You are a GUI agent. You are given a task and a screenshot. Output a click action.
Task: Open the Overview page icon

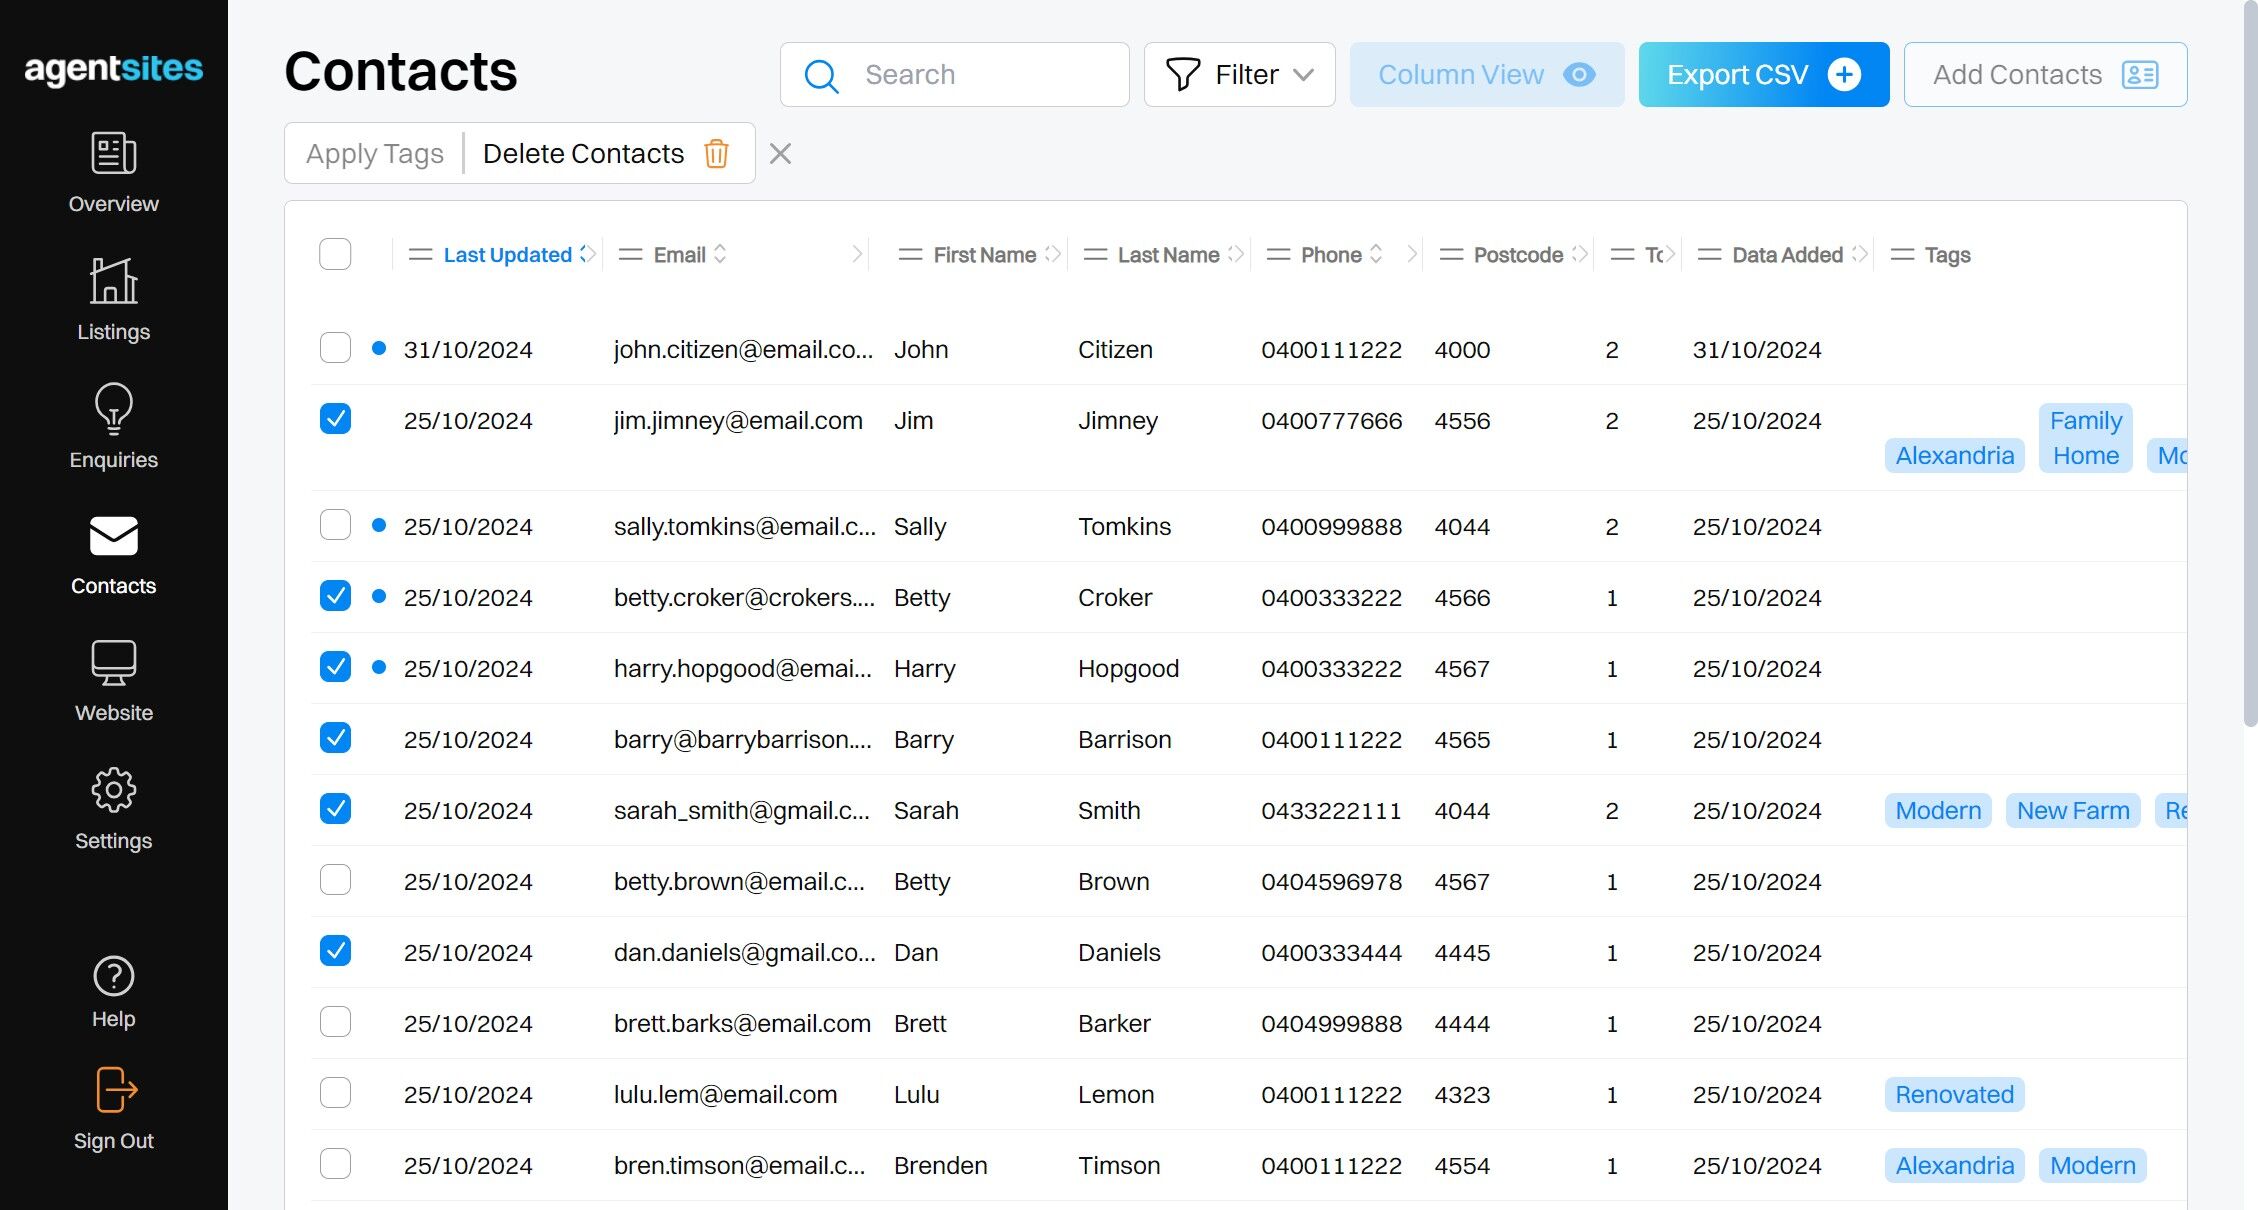[113, 154]
